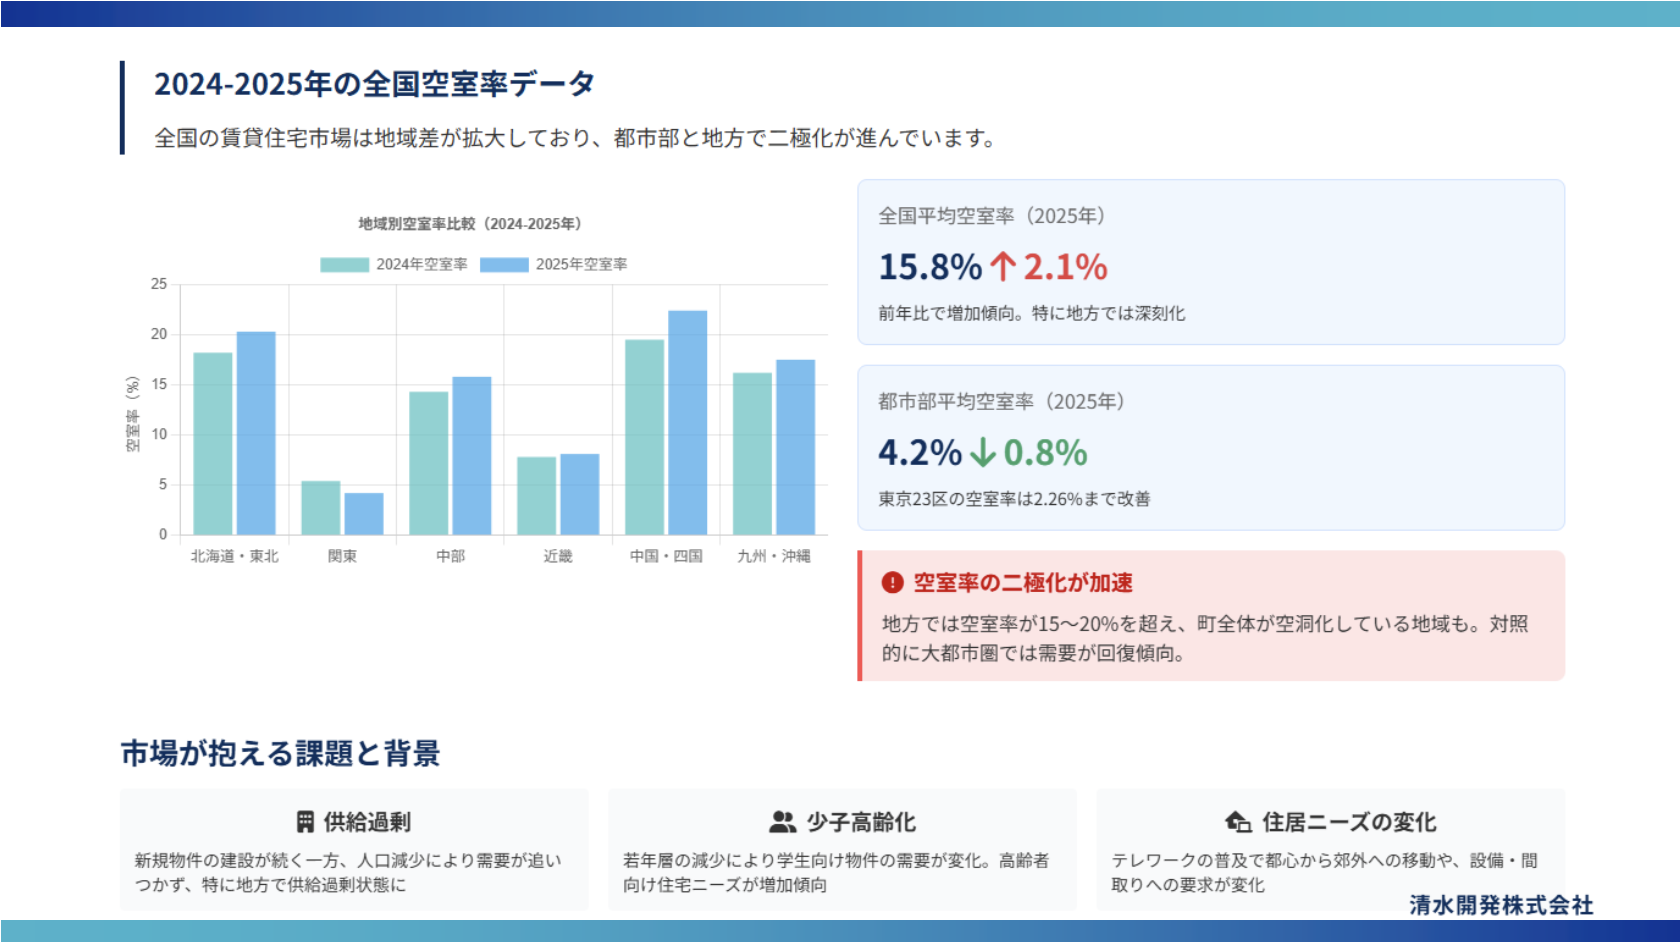Click the 全国平均空室率（2025年） card heading
The height and width of the screenshot is (942, 1680).
click(x=992, y=216)
